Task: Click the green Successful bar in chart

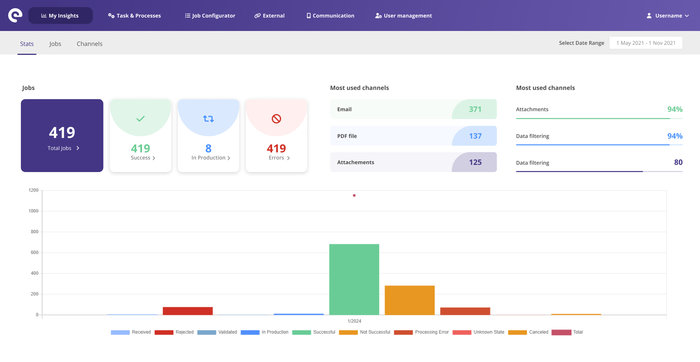Action: coord(354,279)
